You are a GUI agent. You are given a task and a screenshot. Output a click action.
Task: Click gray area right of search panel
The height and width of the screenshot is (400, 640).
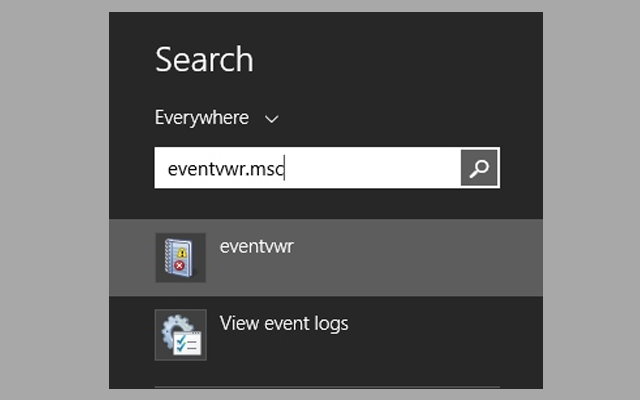coord(590,200)
